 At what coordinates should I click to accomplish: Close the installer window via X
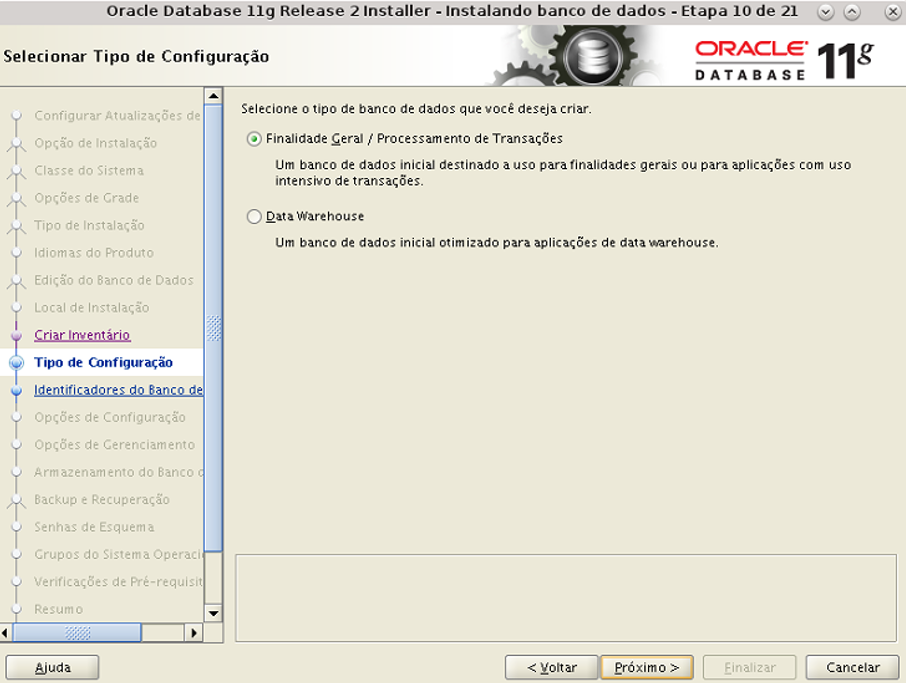(x=893, y=12)
